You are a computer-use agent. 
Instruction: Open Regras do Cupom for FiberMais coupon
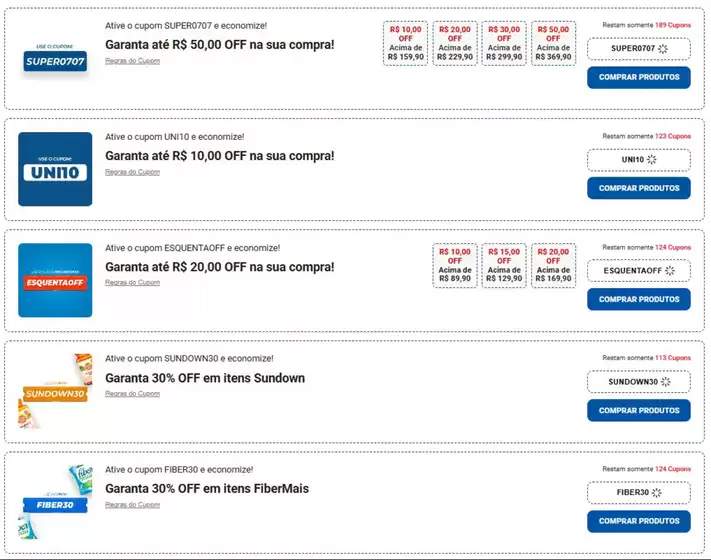132,505
